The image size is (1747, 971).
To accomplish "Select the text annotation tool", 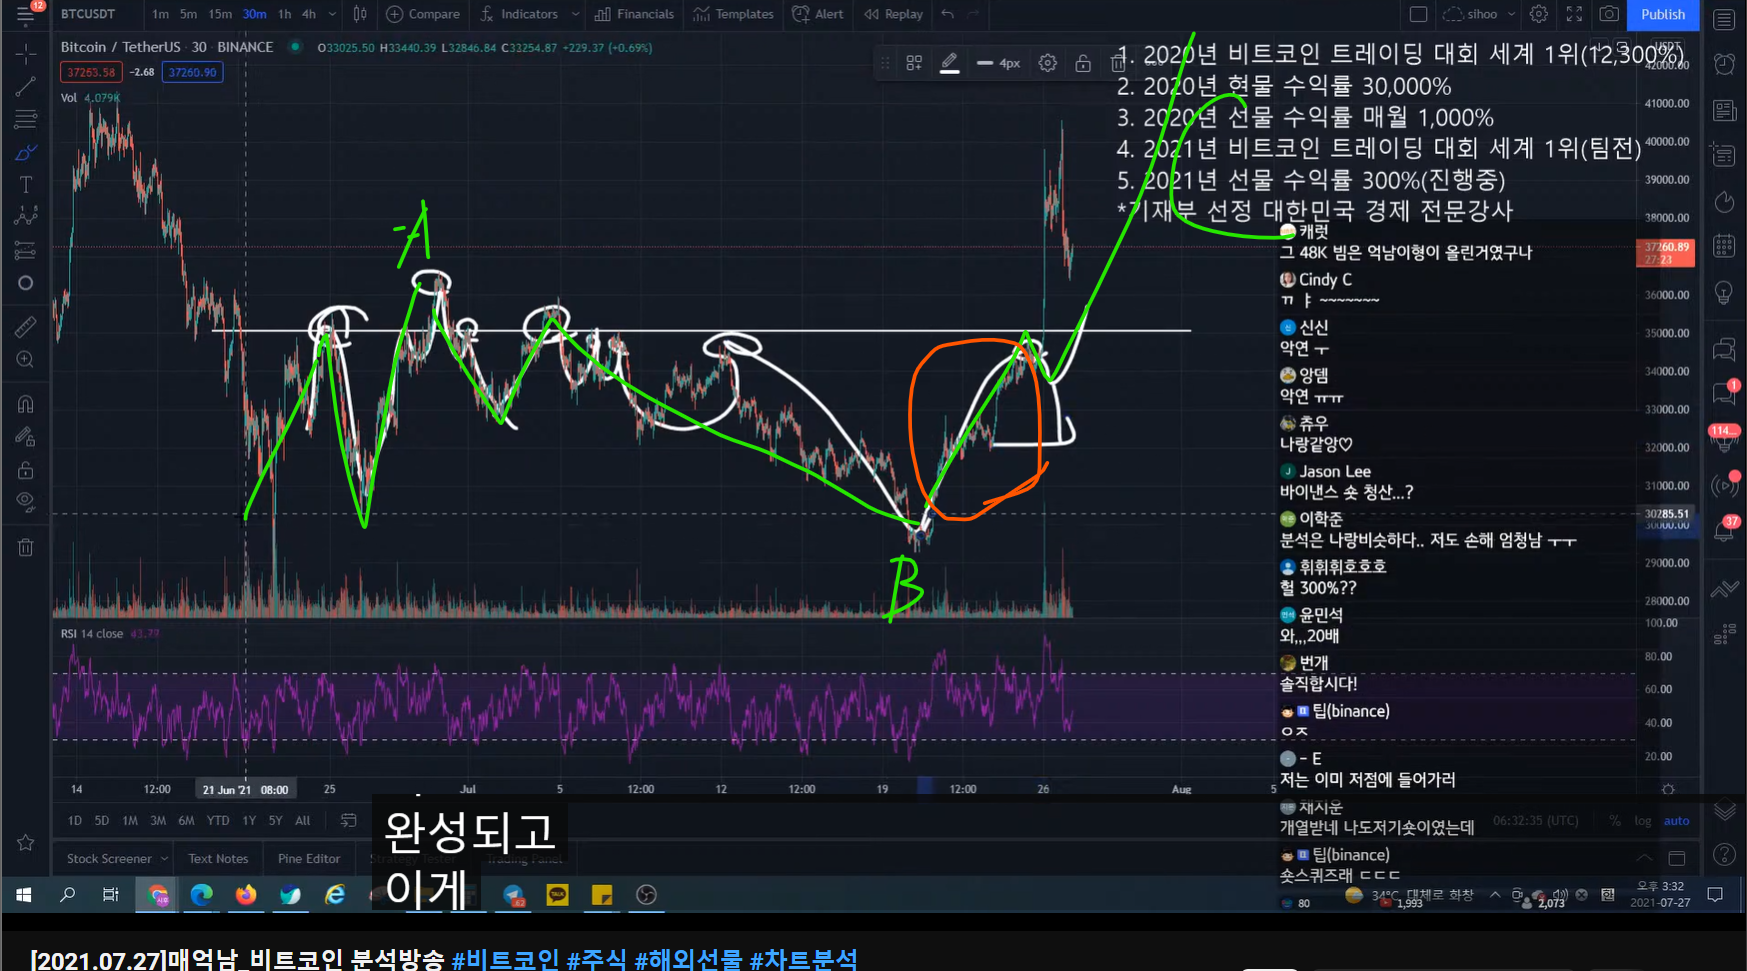I will [x=26, y=184].
